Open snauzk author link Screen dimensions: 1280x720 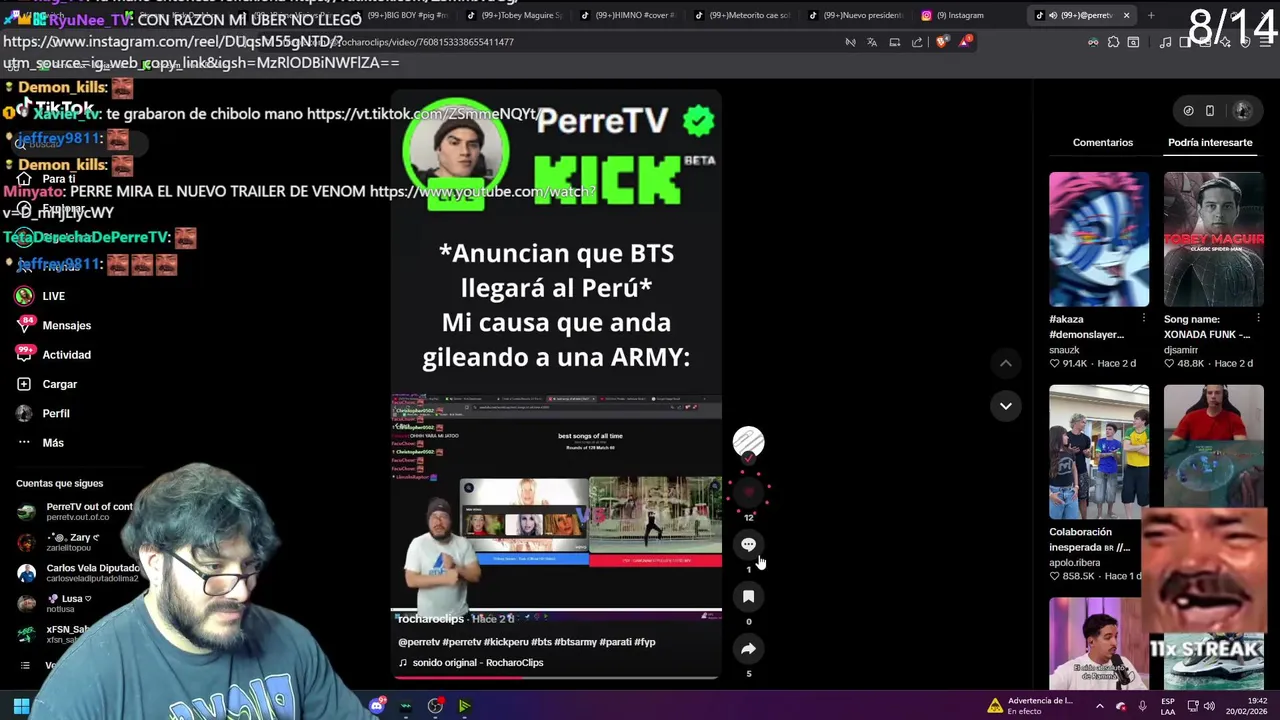pyautogui.click(x=1064, y=350)
